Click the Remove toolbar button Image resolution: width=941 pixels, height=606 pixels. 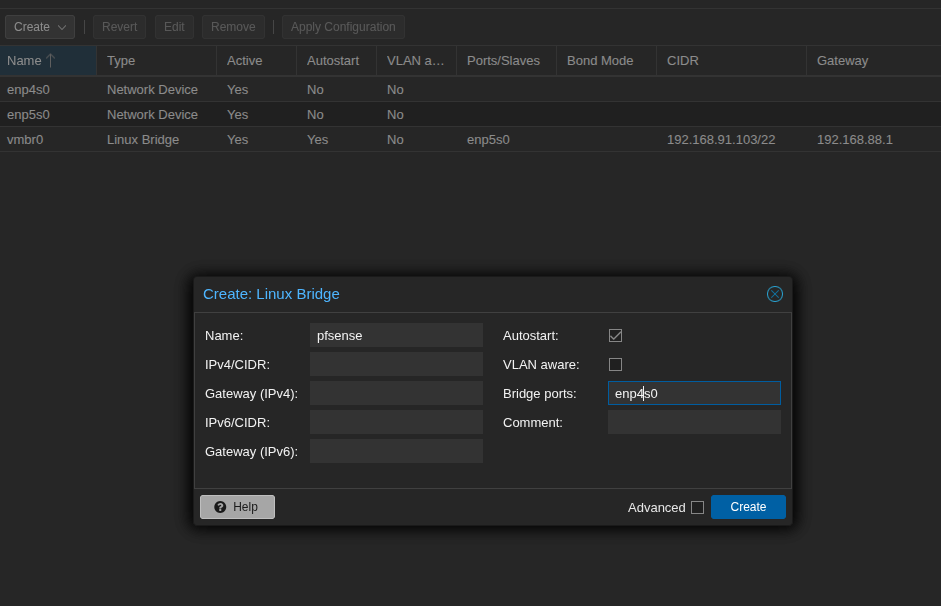click(x=233, y=27)
